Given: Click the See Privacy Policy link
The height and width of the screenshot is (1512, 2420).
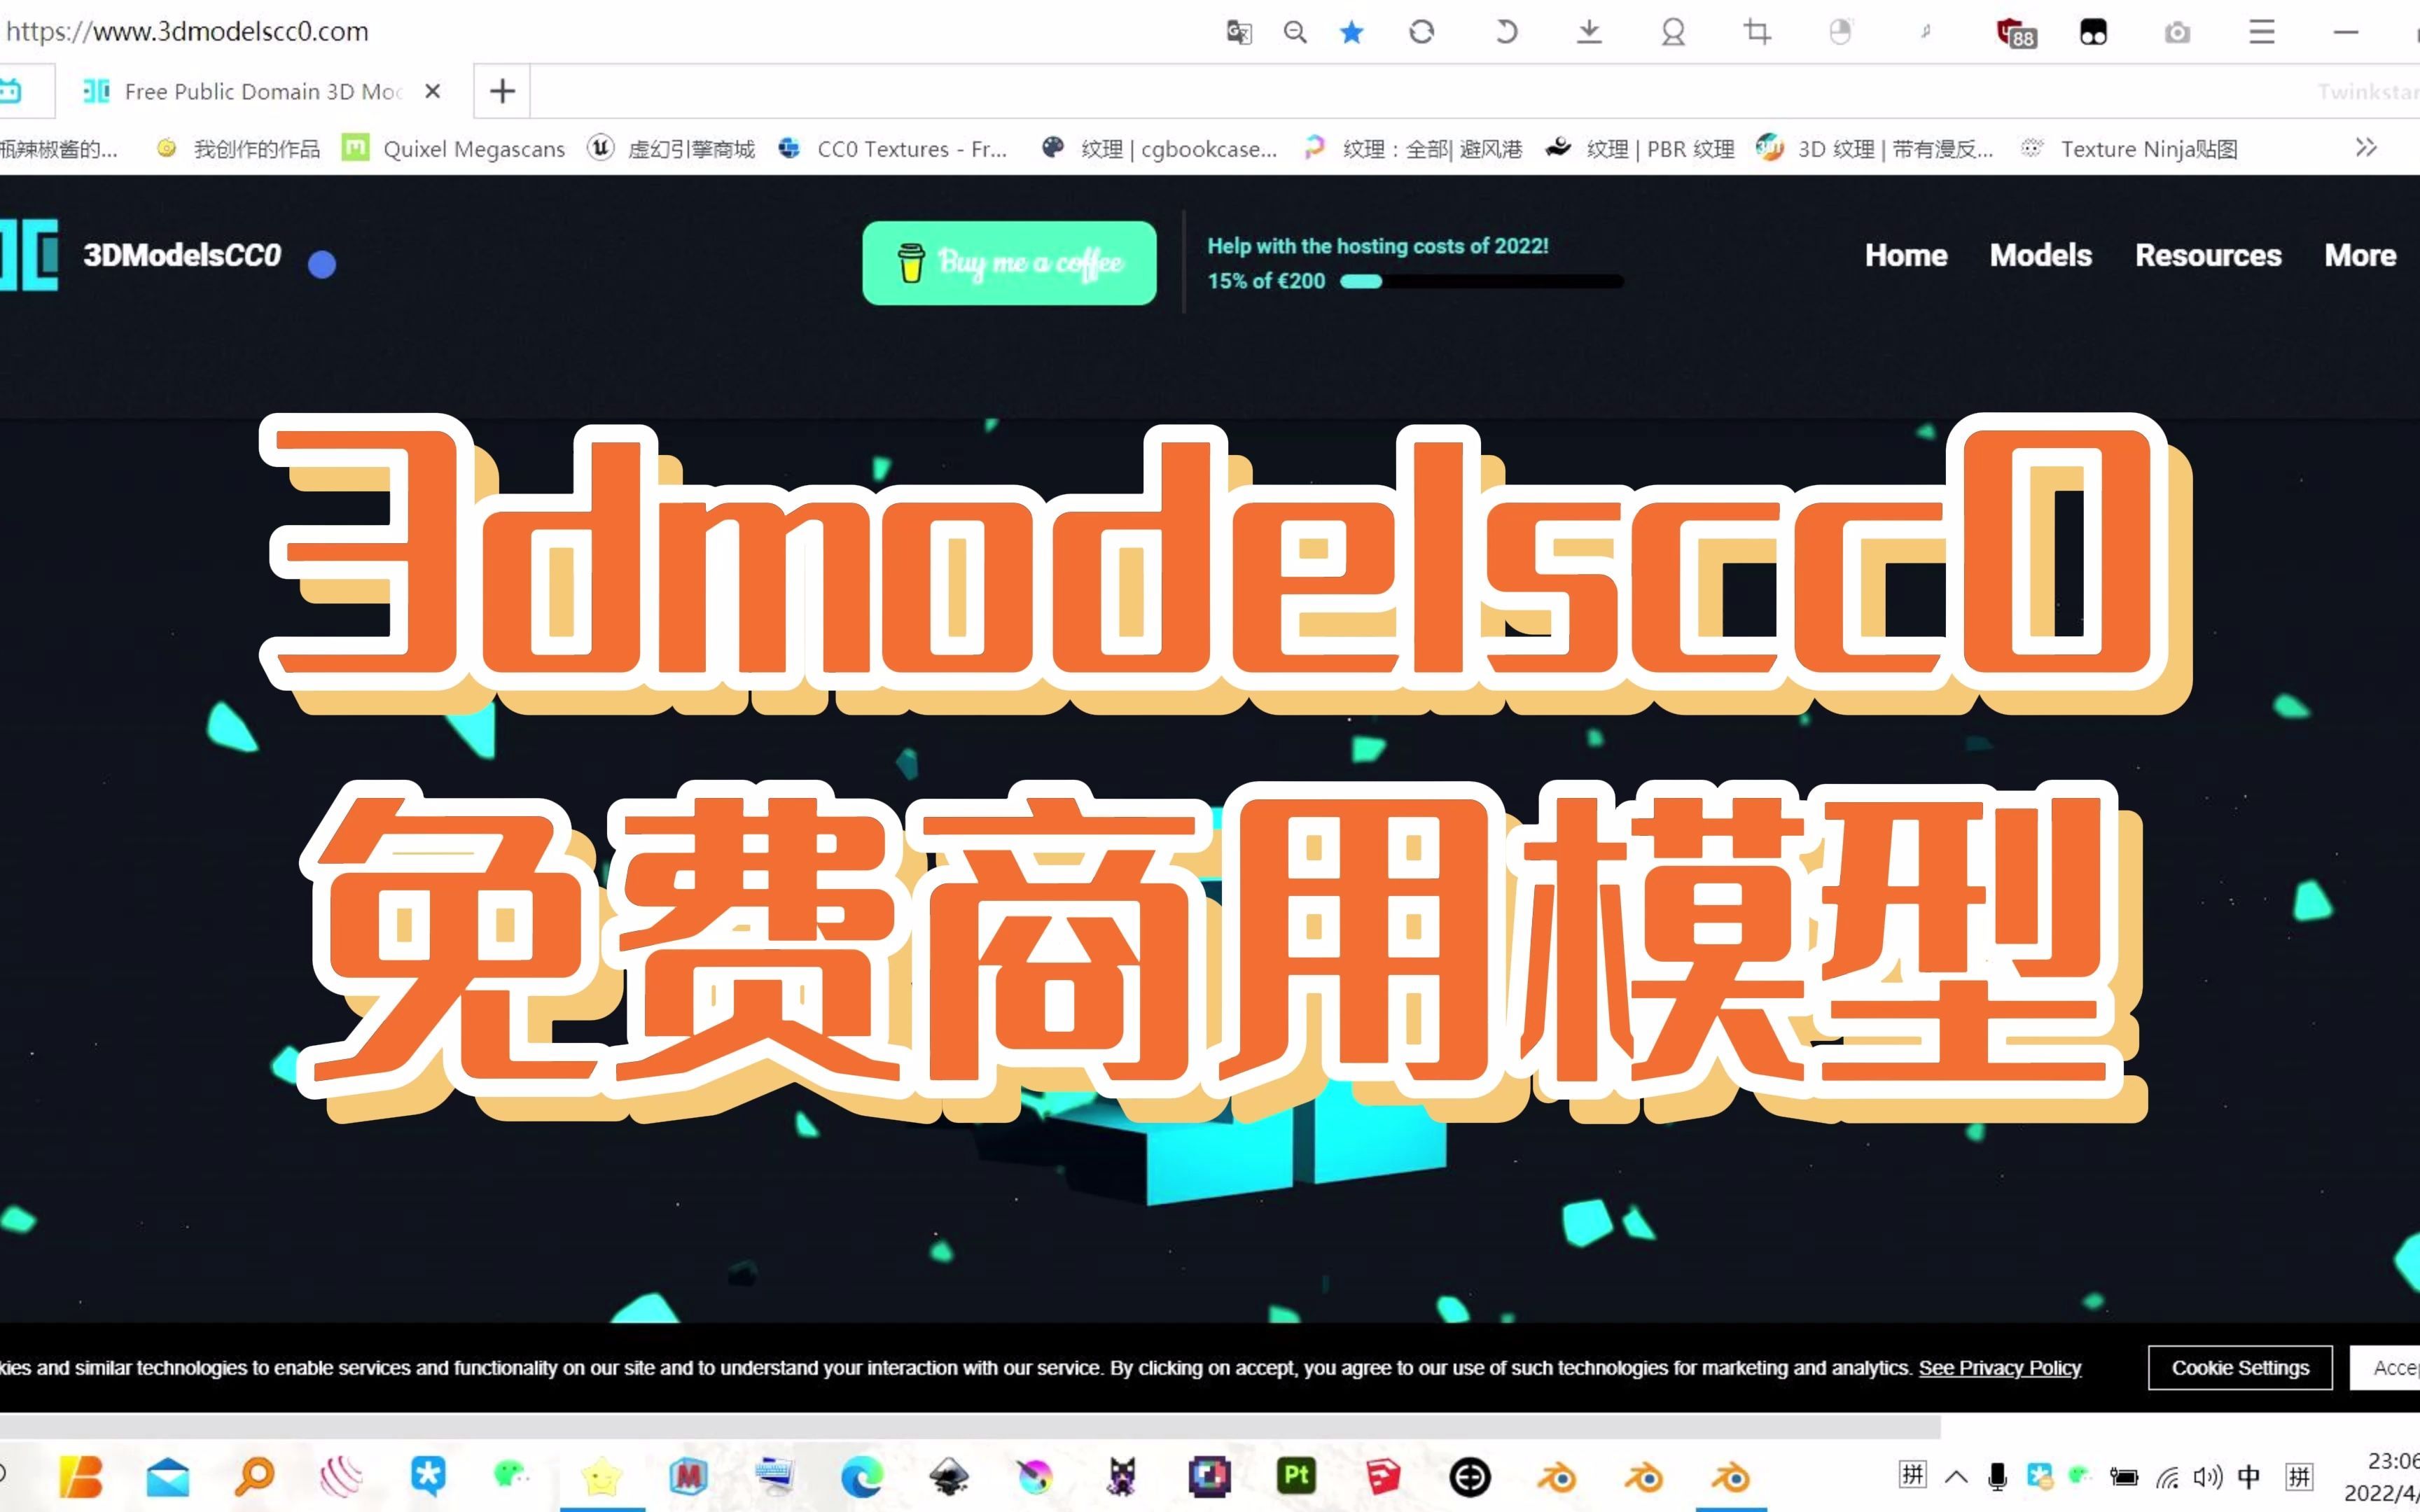Looking at the screenshot, I should pos(1999,1368).
